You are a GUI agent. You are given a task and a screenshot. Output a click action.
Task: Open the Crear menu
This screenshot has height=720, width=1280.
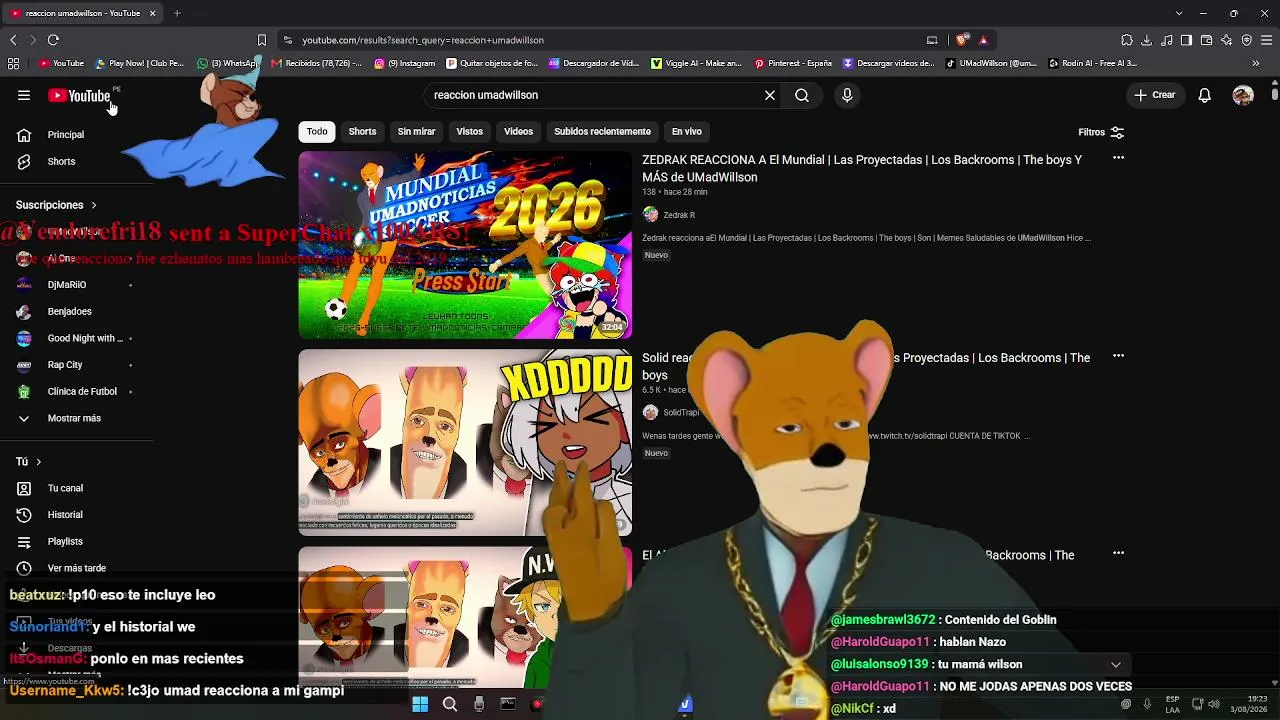pyautogui.click(x=1154, y=95)
